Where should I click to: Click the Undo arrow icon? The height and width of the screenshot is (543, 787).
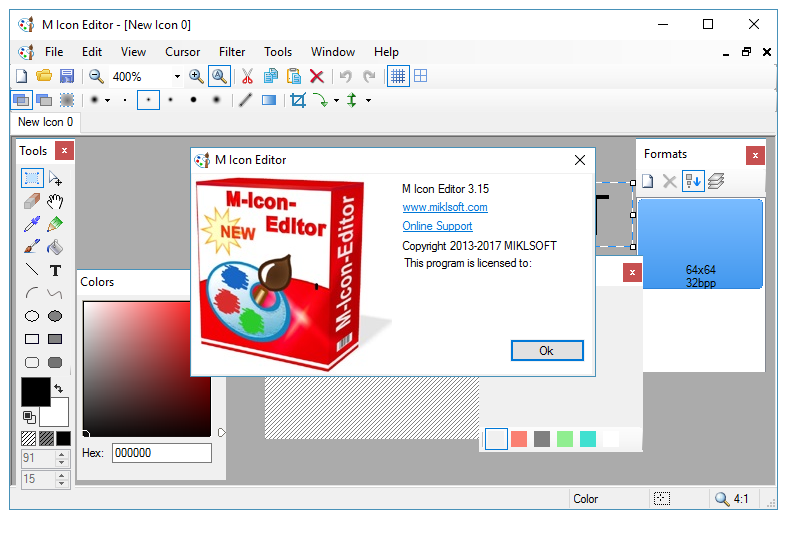pos(345,76)
